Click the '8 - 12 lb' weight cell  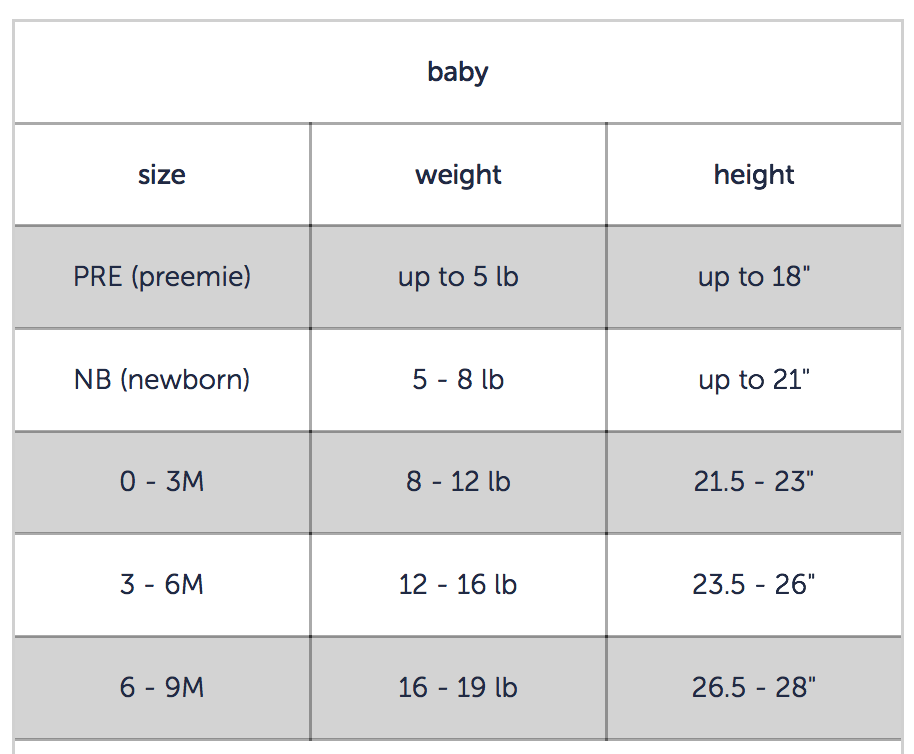click(458, 482)
